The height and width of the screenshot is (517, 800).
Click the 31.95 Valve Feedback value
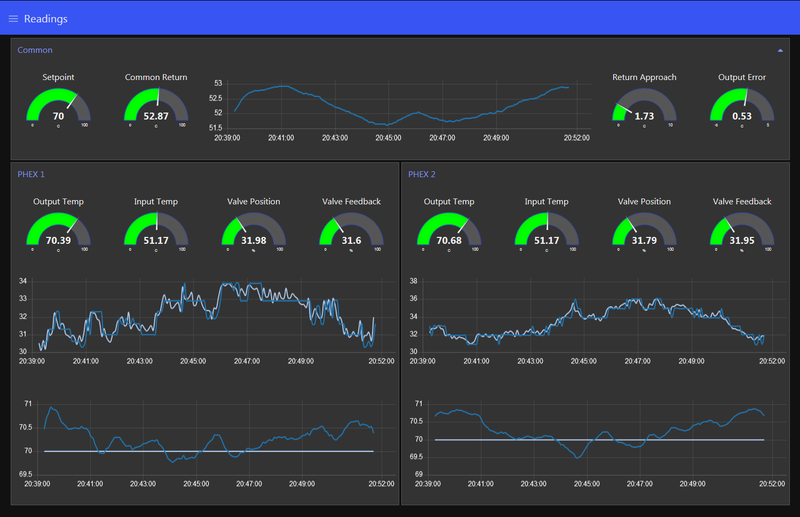point(742,240)
